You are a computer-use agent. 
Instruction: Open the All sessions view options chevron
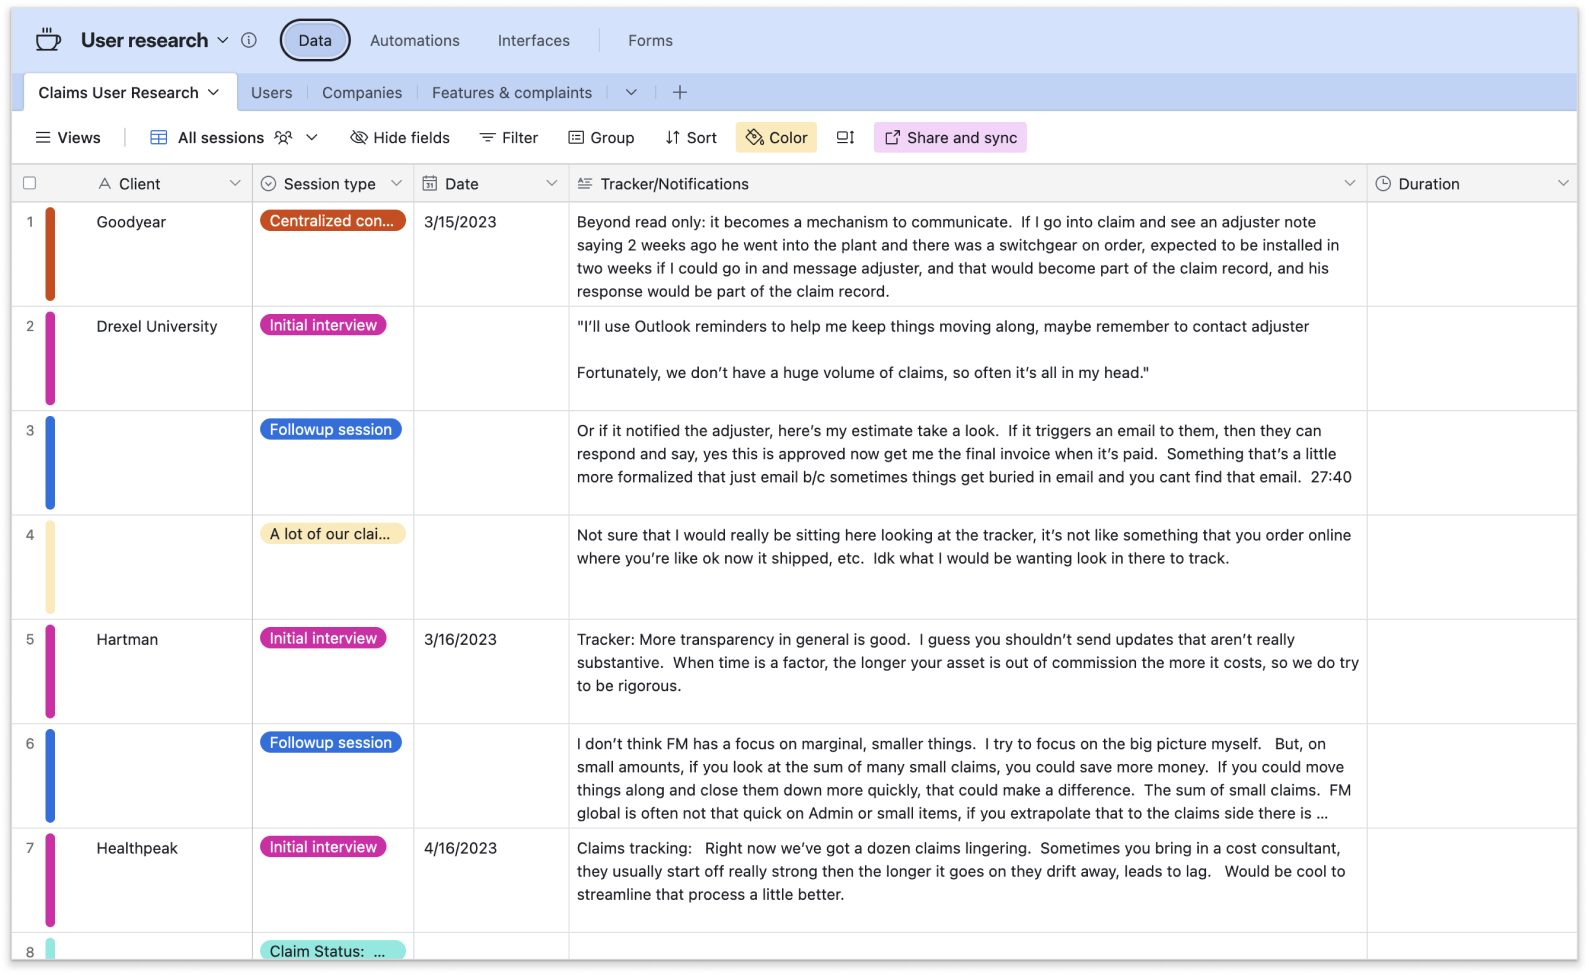coord(312,137)
